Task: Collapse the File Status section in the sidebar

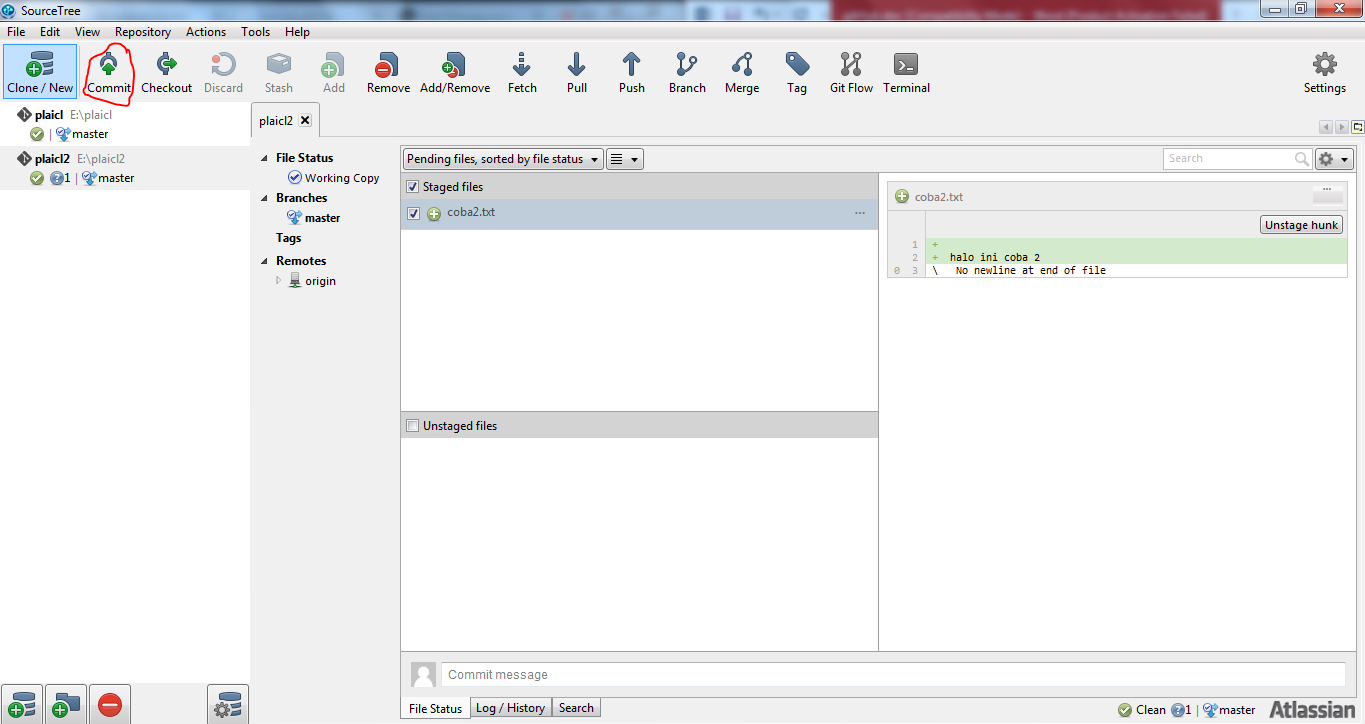Action: pos(265,158)
